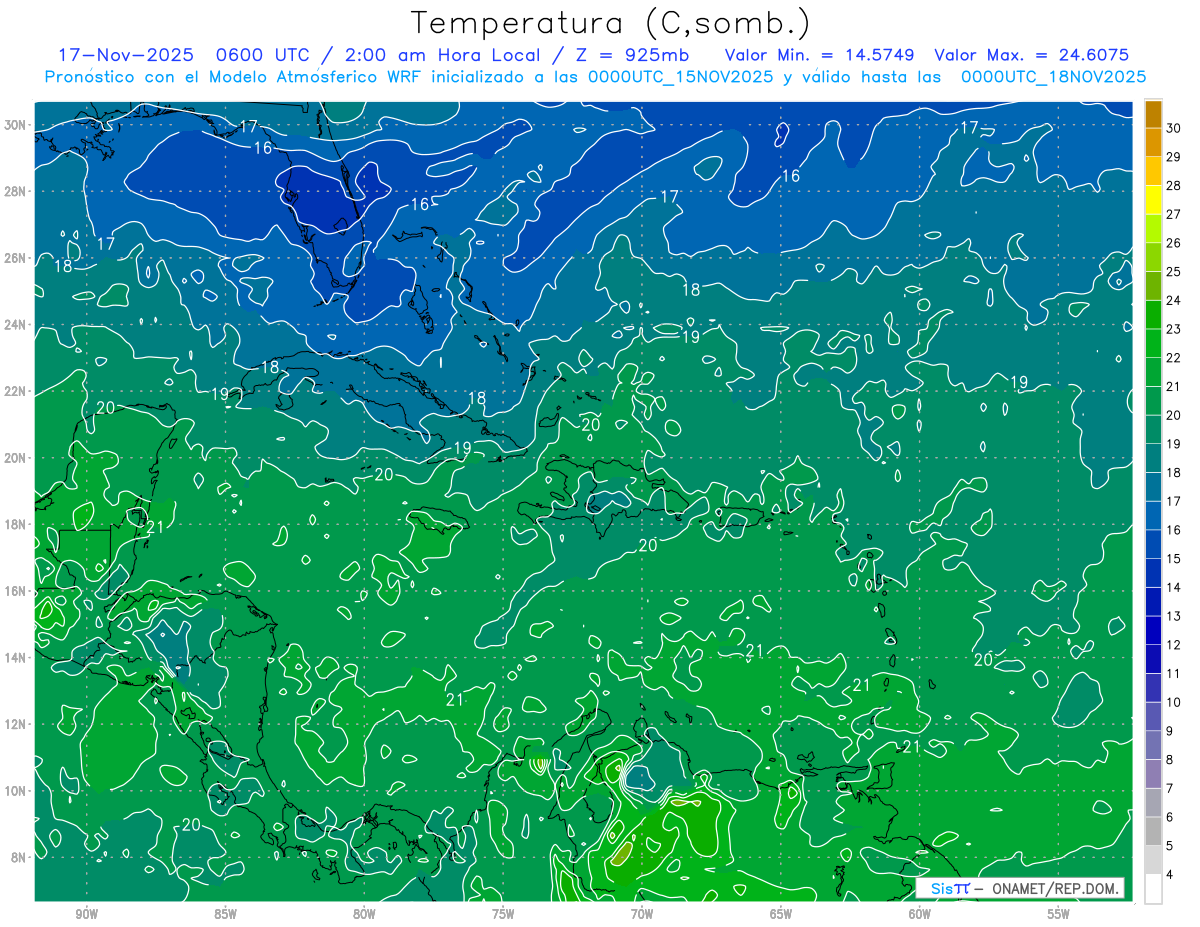Click the "14N" latitude axis label

coord(14,657)
